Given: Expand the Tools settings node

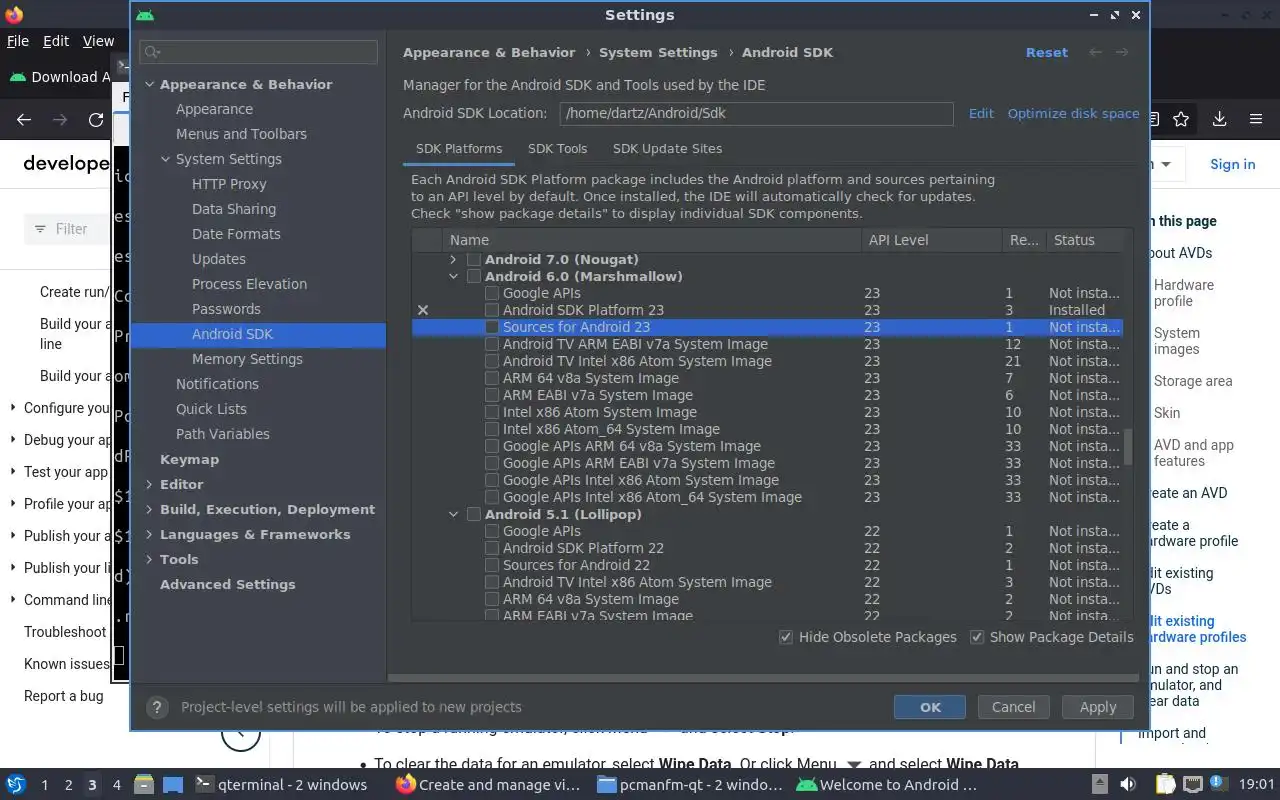Looking at the screenshot, I should tap(149, 559).
